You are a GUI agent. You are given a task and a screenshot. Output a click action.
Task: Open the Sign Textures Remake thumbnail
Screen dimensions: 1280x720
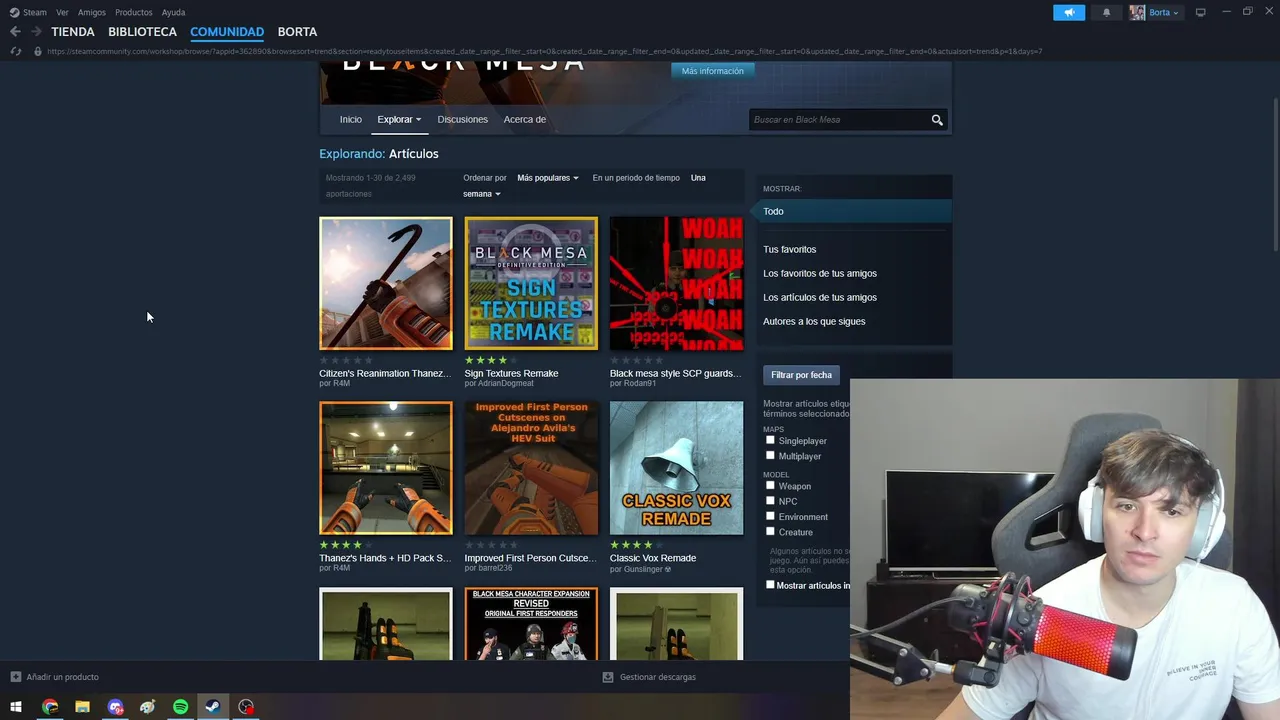pos(531,283)
